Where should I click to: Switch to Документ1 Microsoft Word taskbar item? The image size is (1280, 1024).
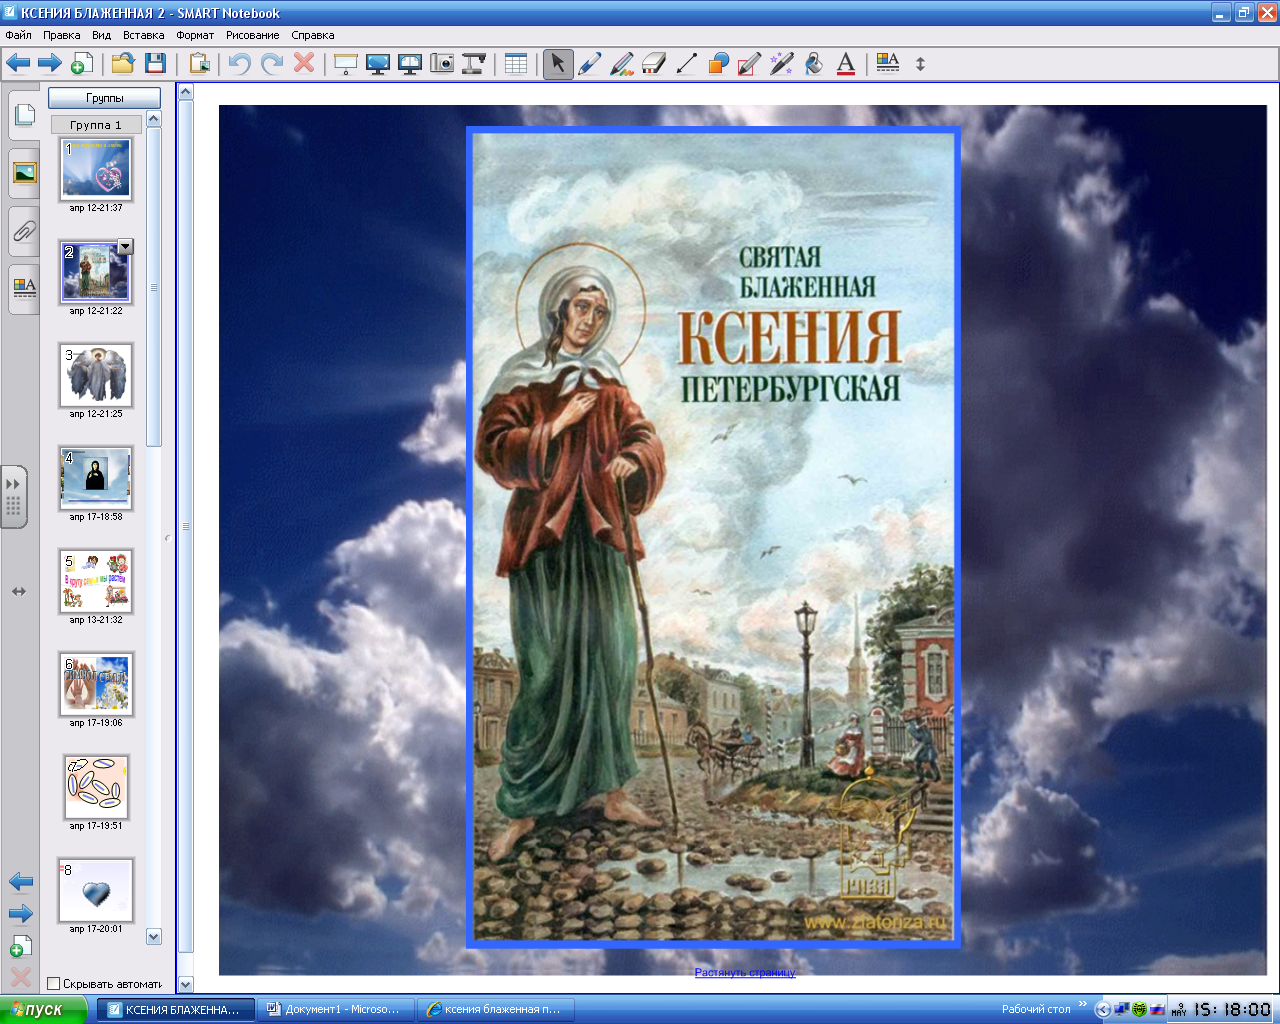point(335,1010)
